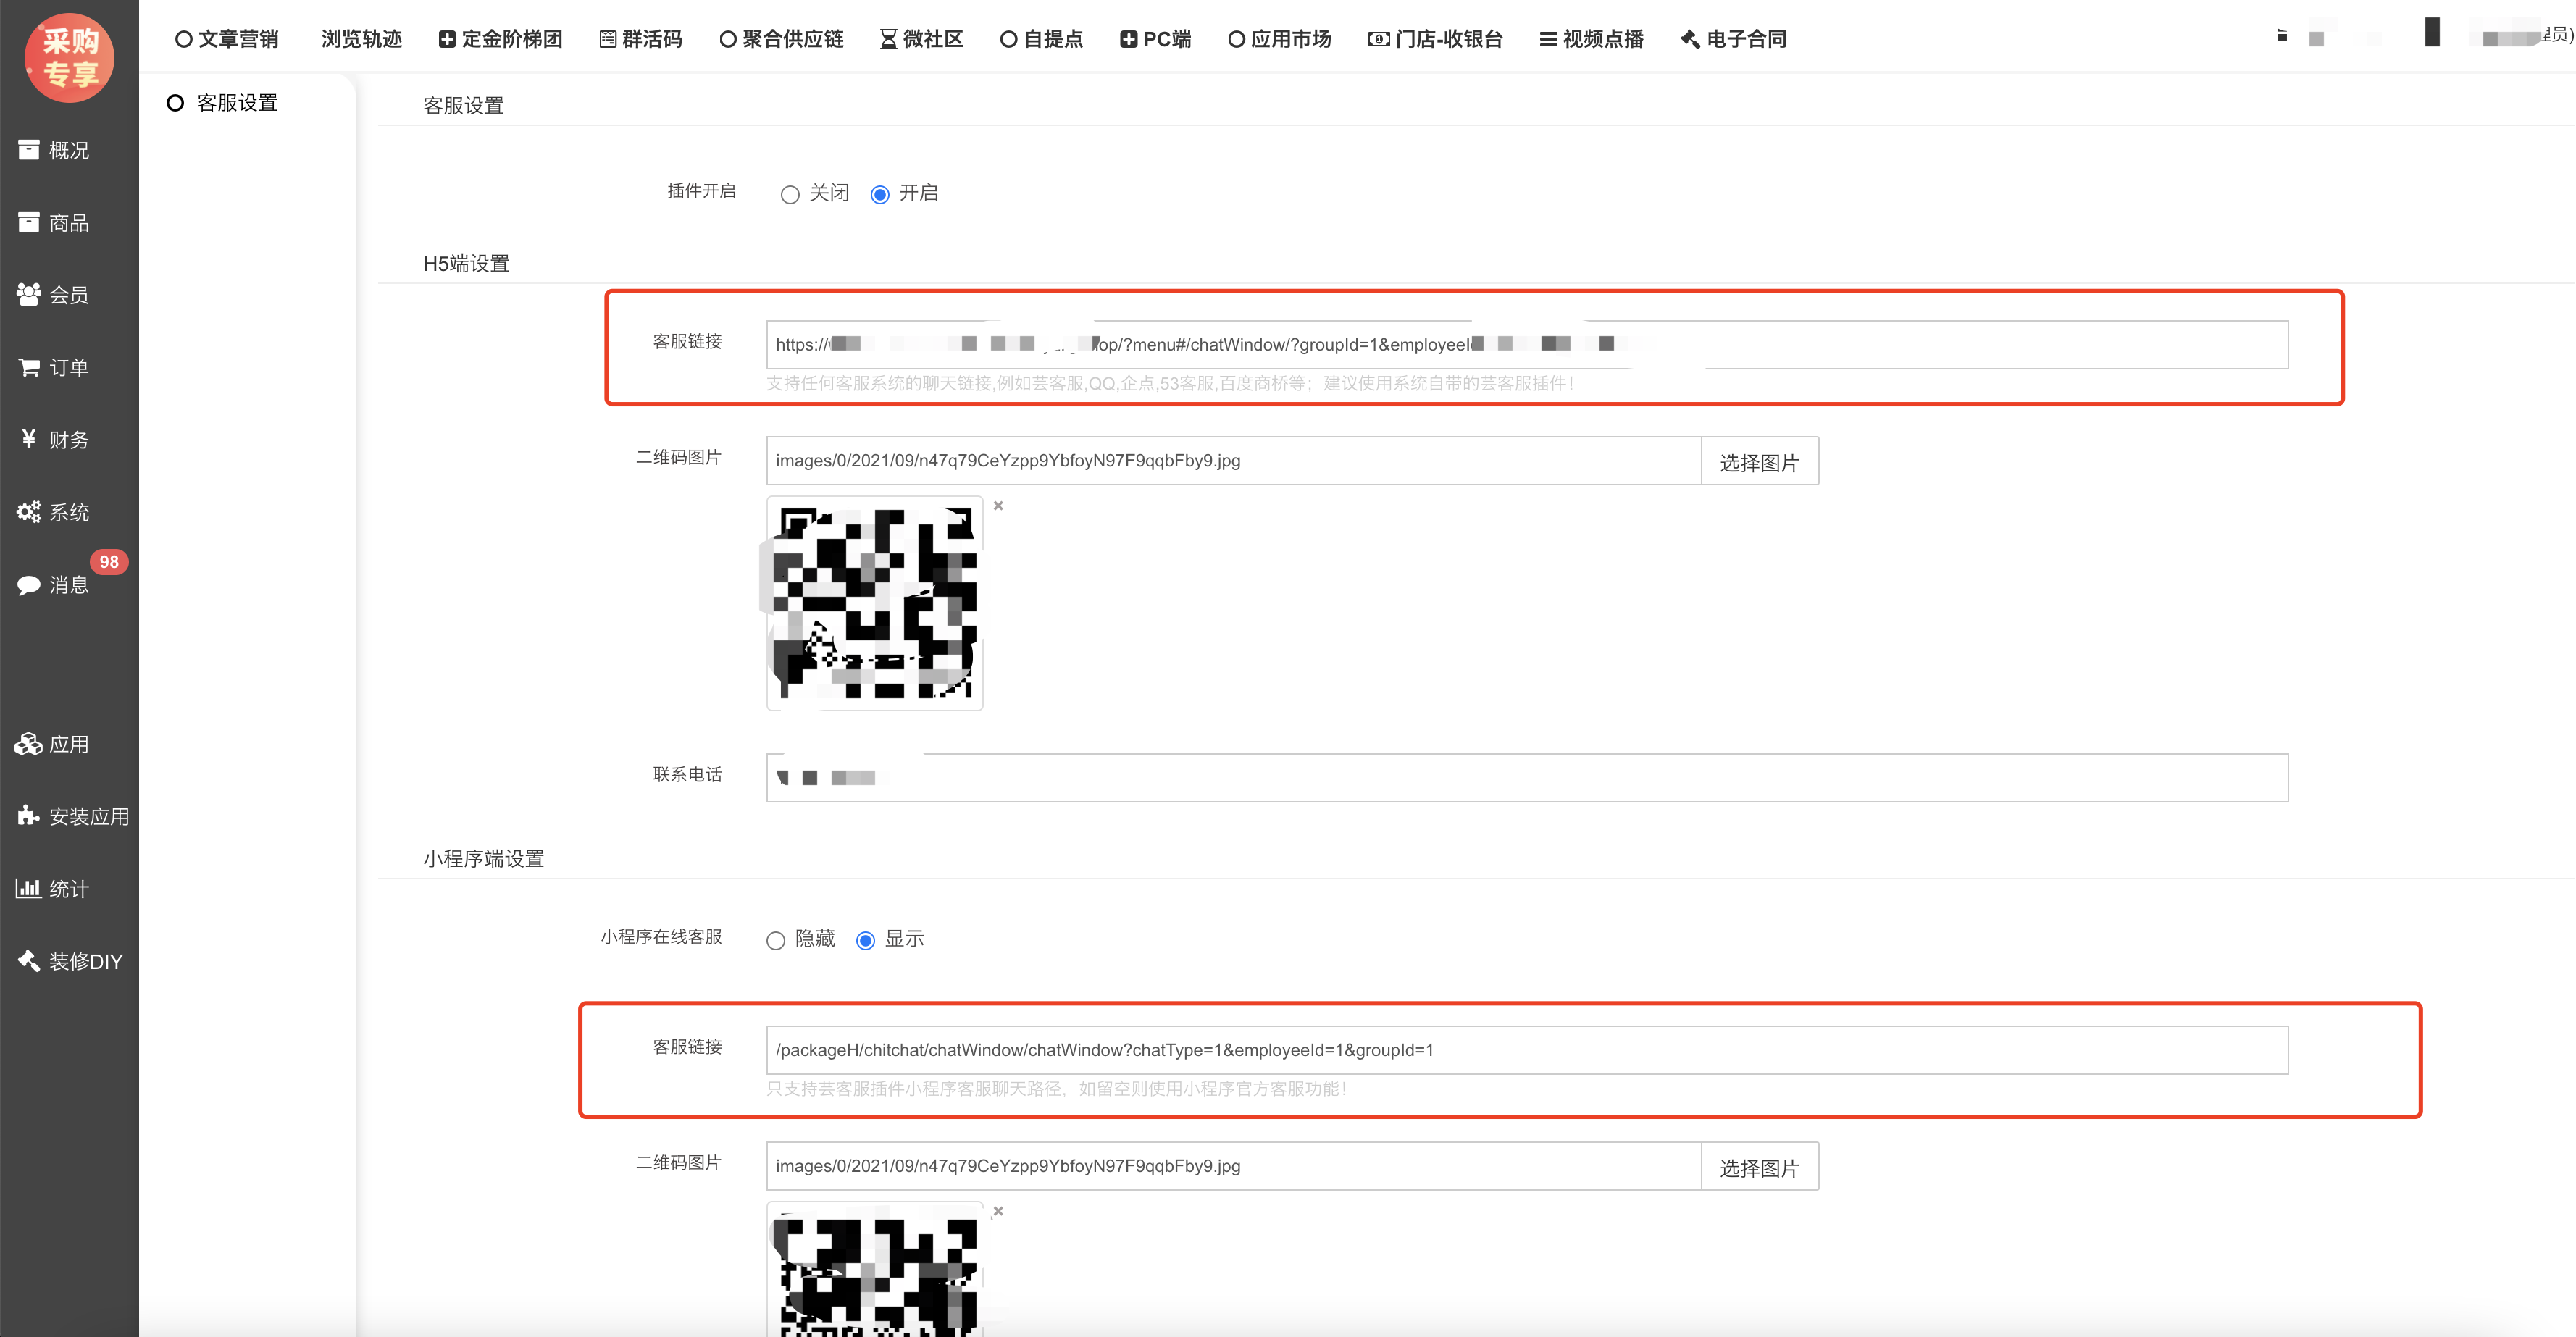
Task: Click 选择图片 button in H5端设置
Action: click(1759, 462)
